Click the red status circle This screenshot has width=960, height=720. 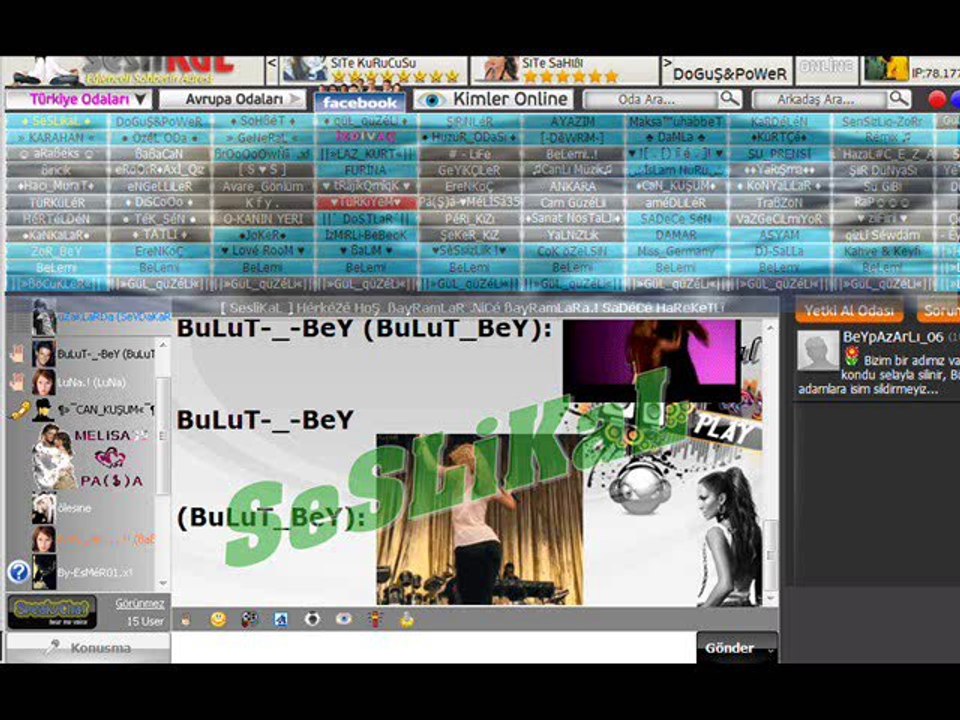pyautogui.click(x=937, y=99)
